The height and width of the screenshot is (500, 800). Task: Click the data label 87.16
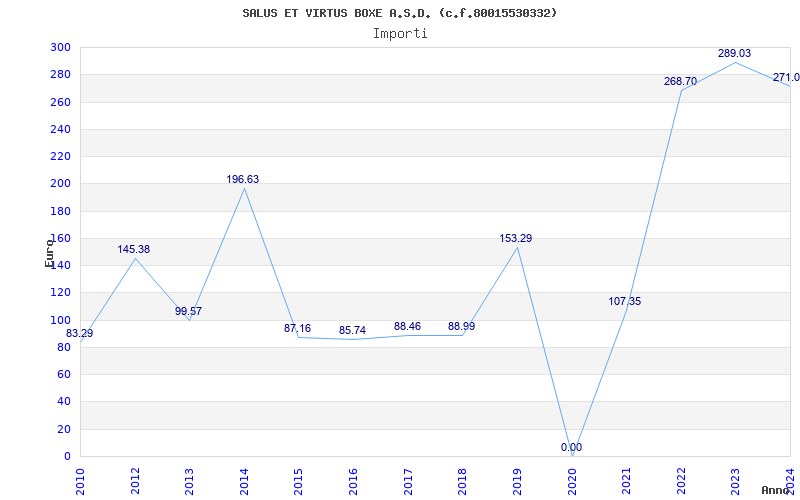click(x=297, y=329)
